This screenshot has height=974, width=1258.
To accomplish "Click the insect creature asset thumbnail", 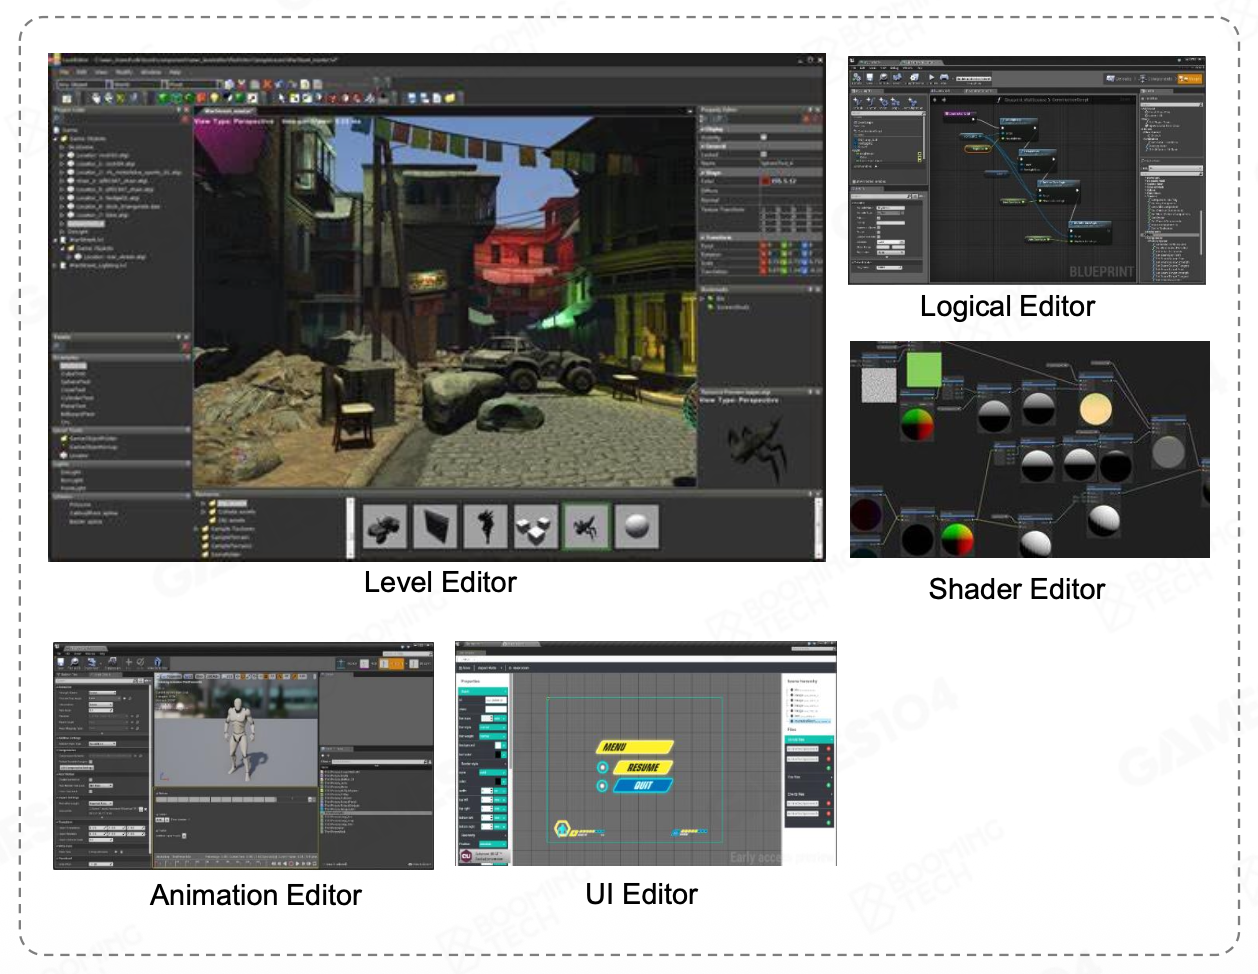I will pyautogui.click(x=586, y=526).
